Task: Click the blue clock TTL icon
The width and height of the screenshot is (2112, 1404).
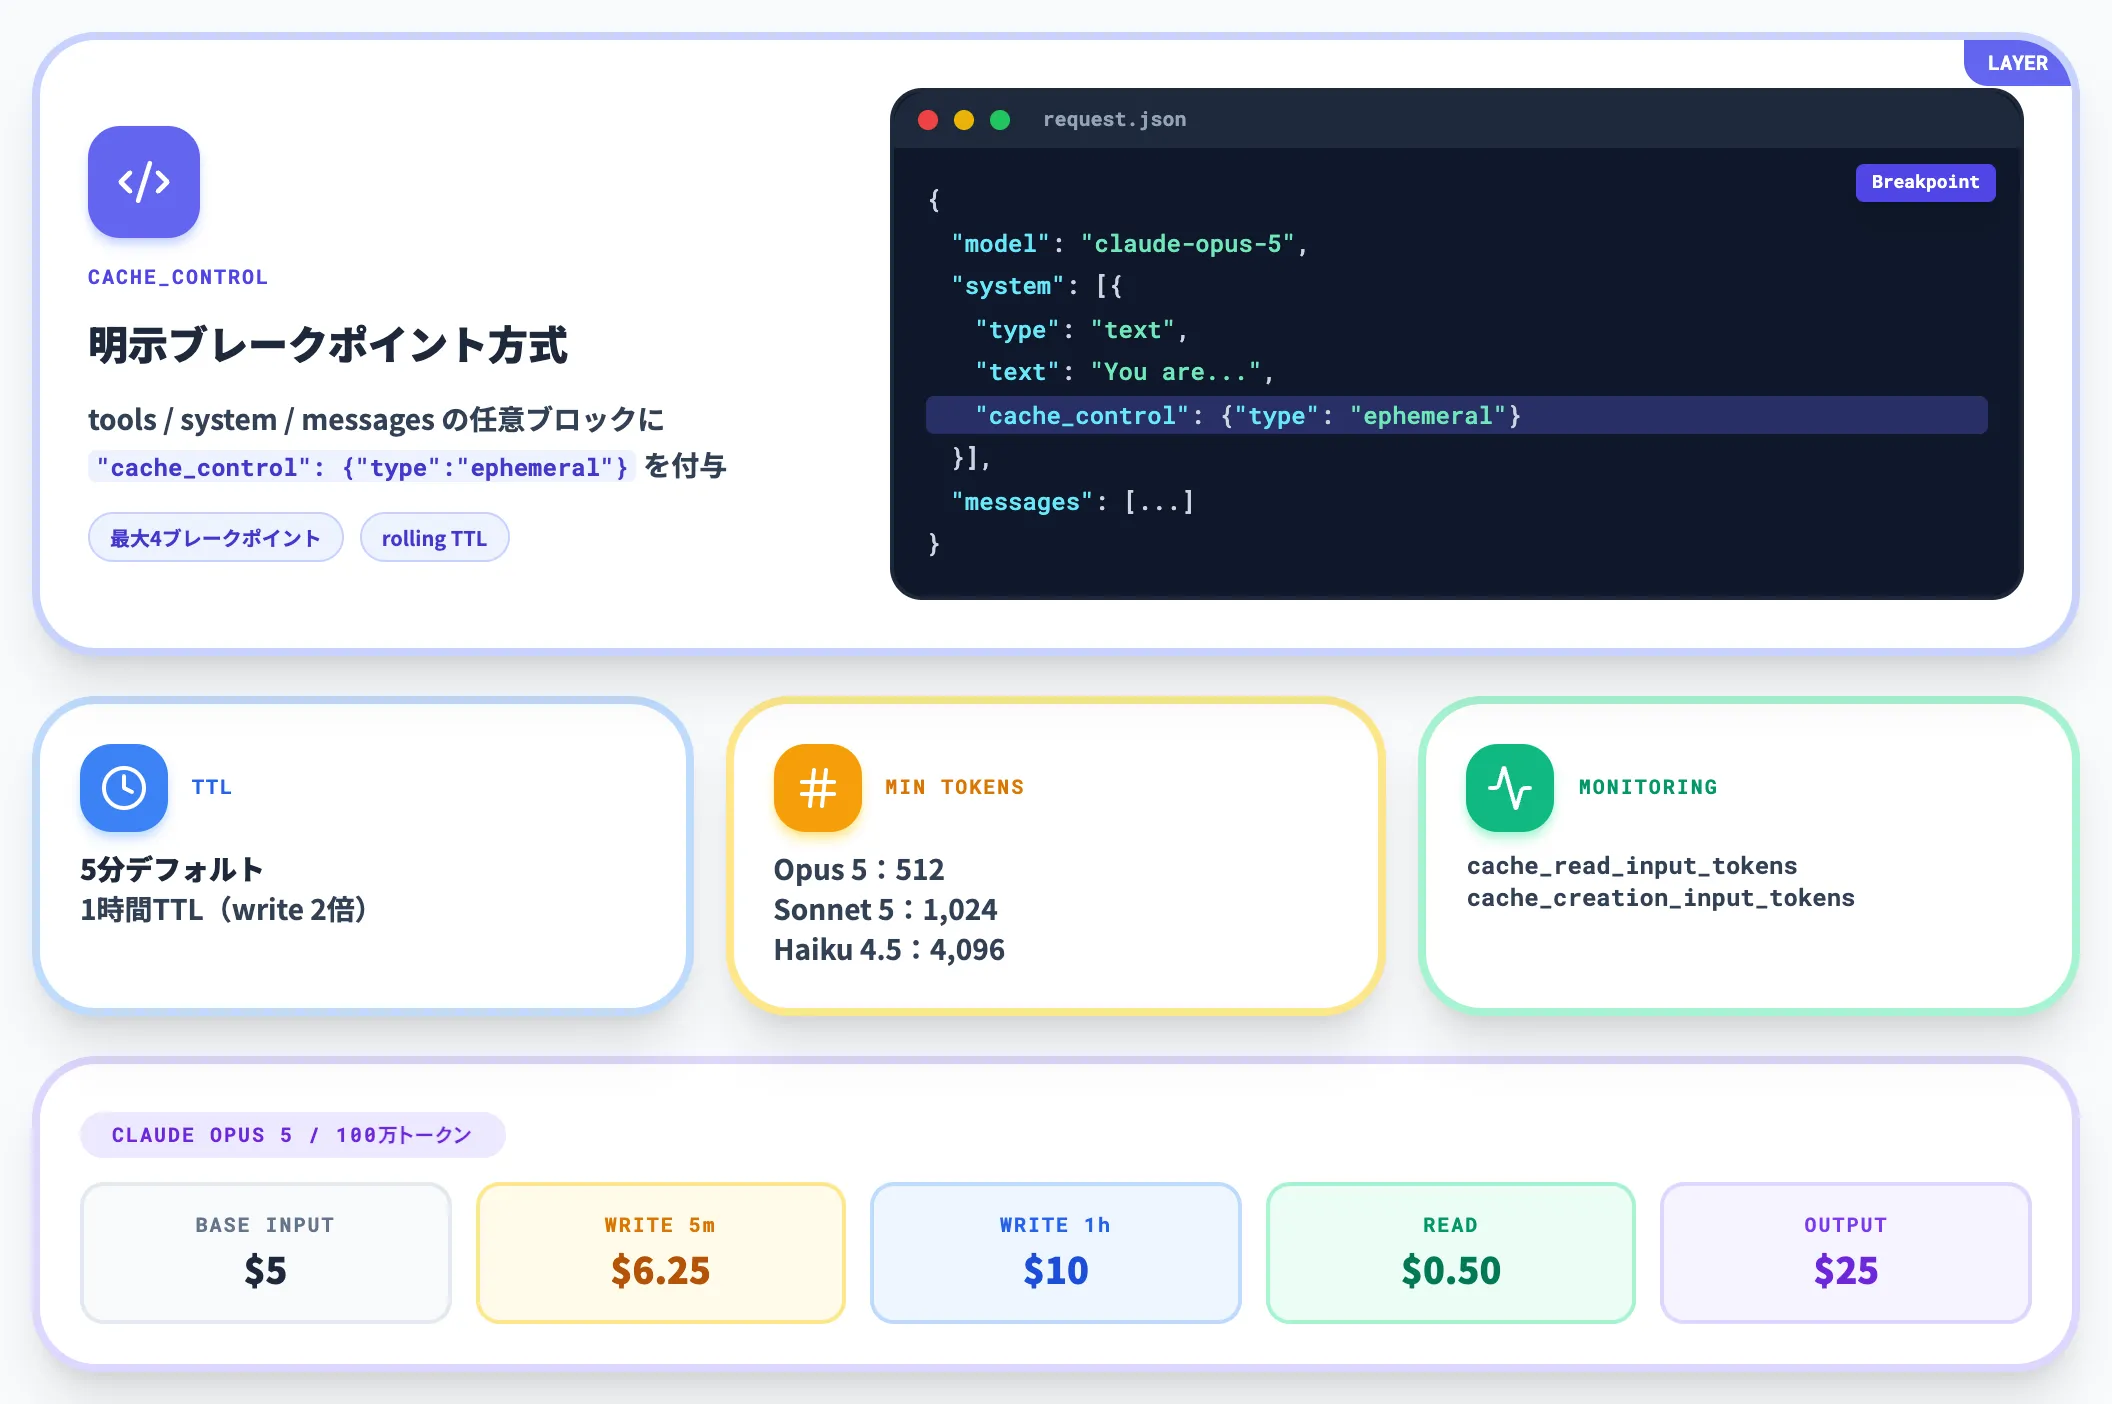Action: tap(124, 788)
